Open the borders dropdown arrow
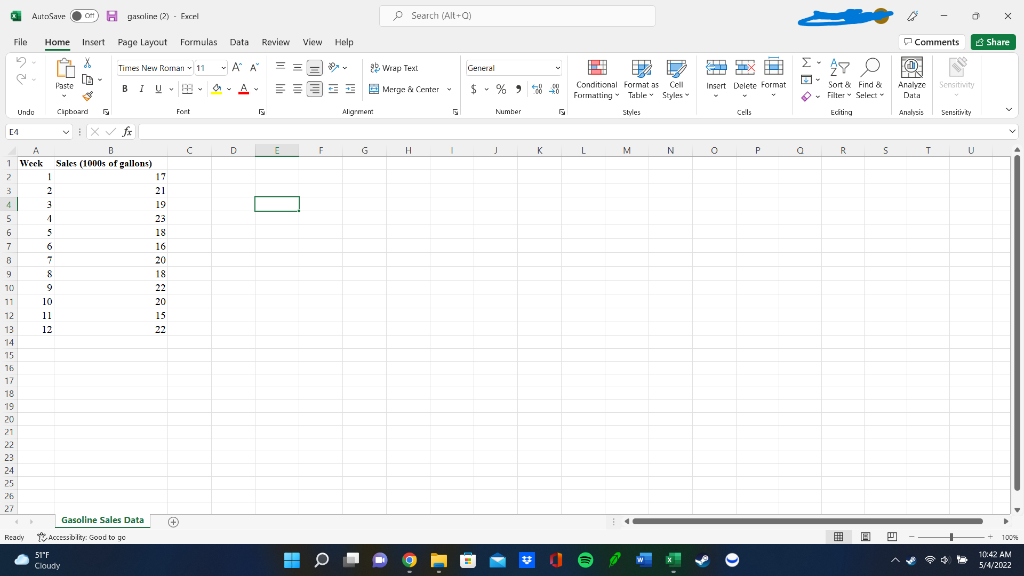The image size is (1024, 576). 200,89
